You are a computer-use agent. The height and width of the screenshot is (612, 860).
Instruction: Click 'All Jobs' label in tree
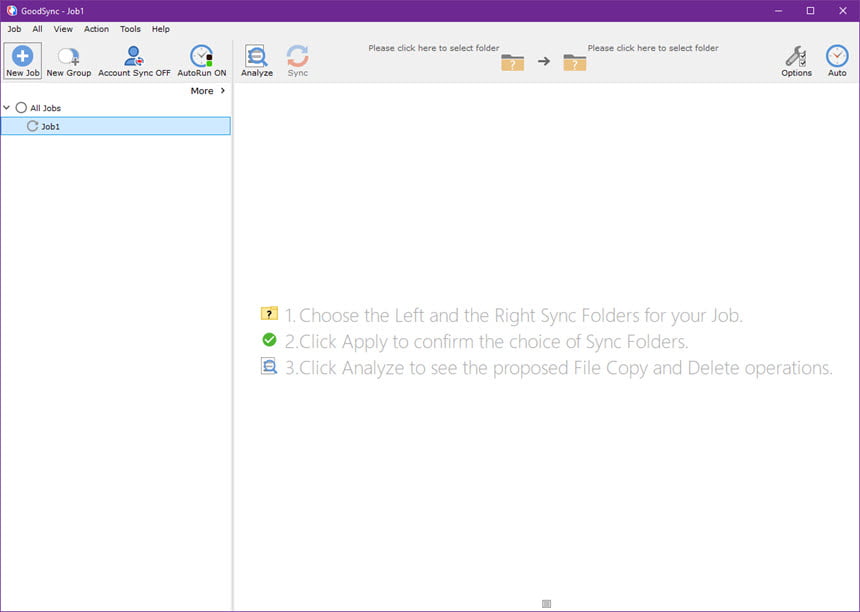[x=46, y=108]
